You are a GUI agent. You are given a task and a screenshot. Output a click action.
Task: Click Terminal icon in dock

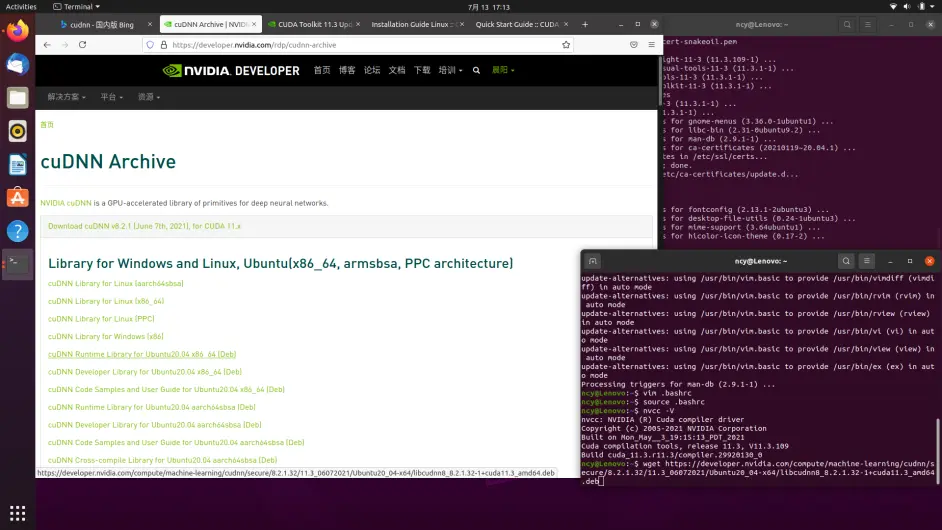coord(17,264)
